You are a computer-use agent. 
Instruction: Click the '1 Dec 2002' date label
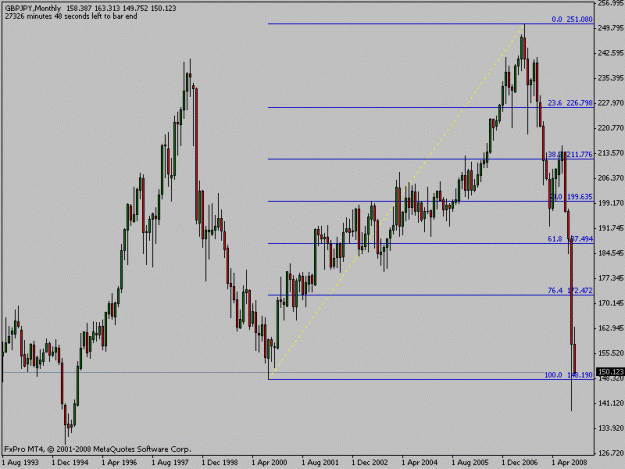(370, 463)
